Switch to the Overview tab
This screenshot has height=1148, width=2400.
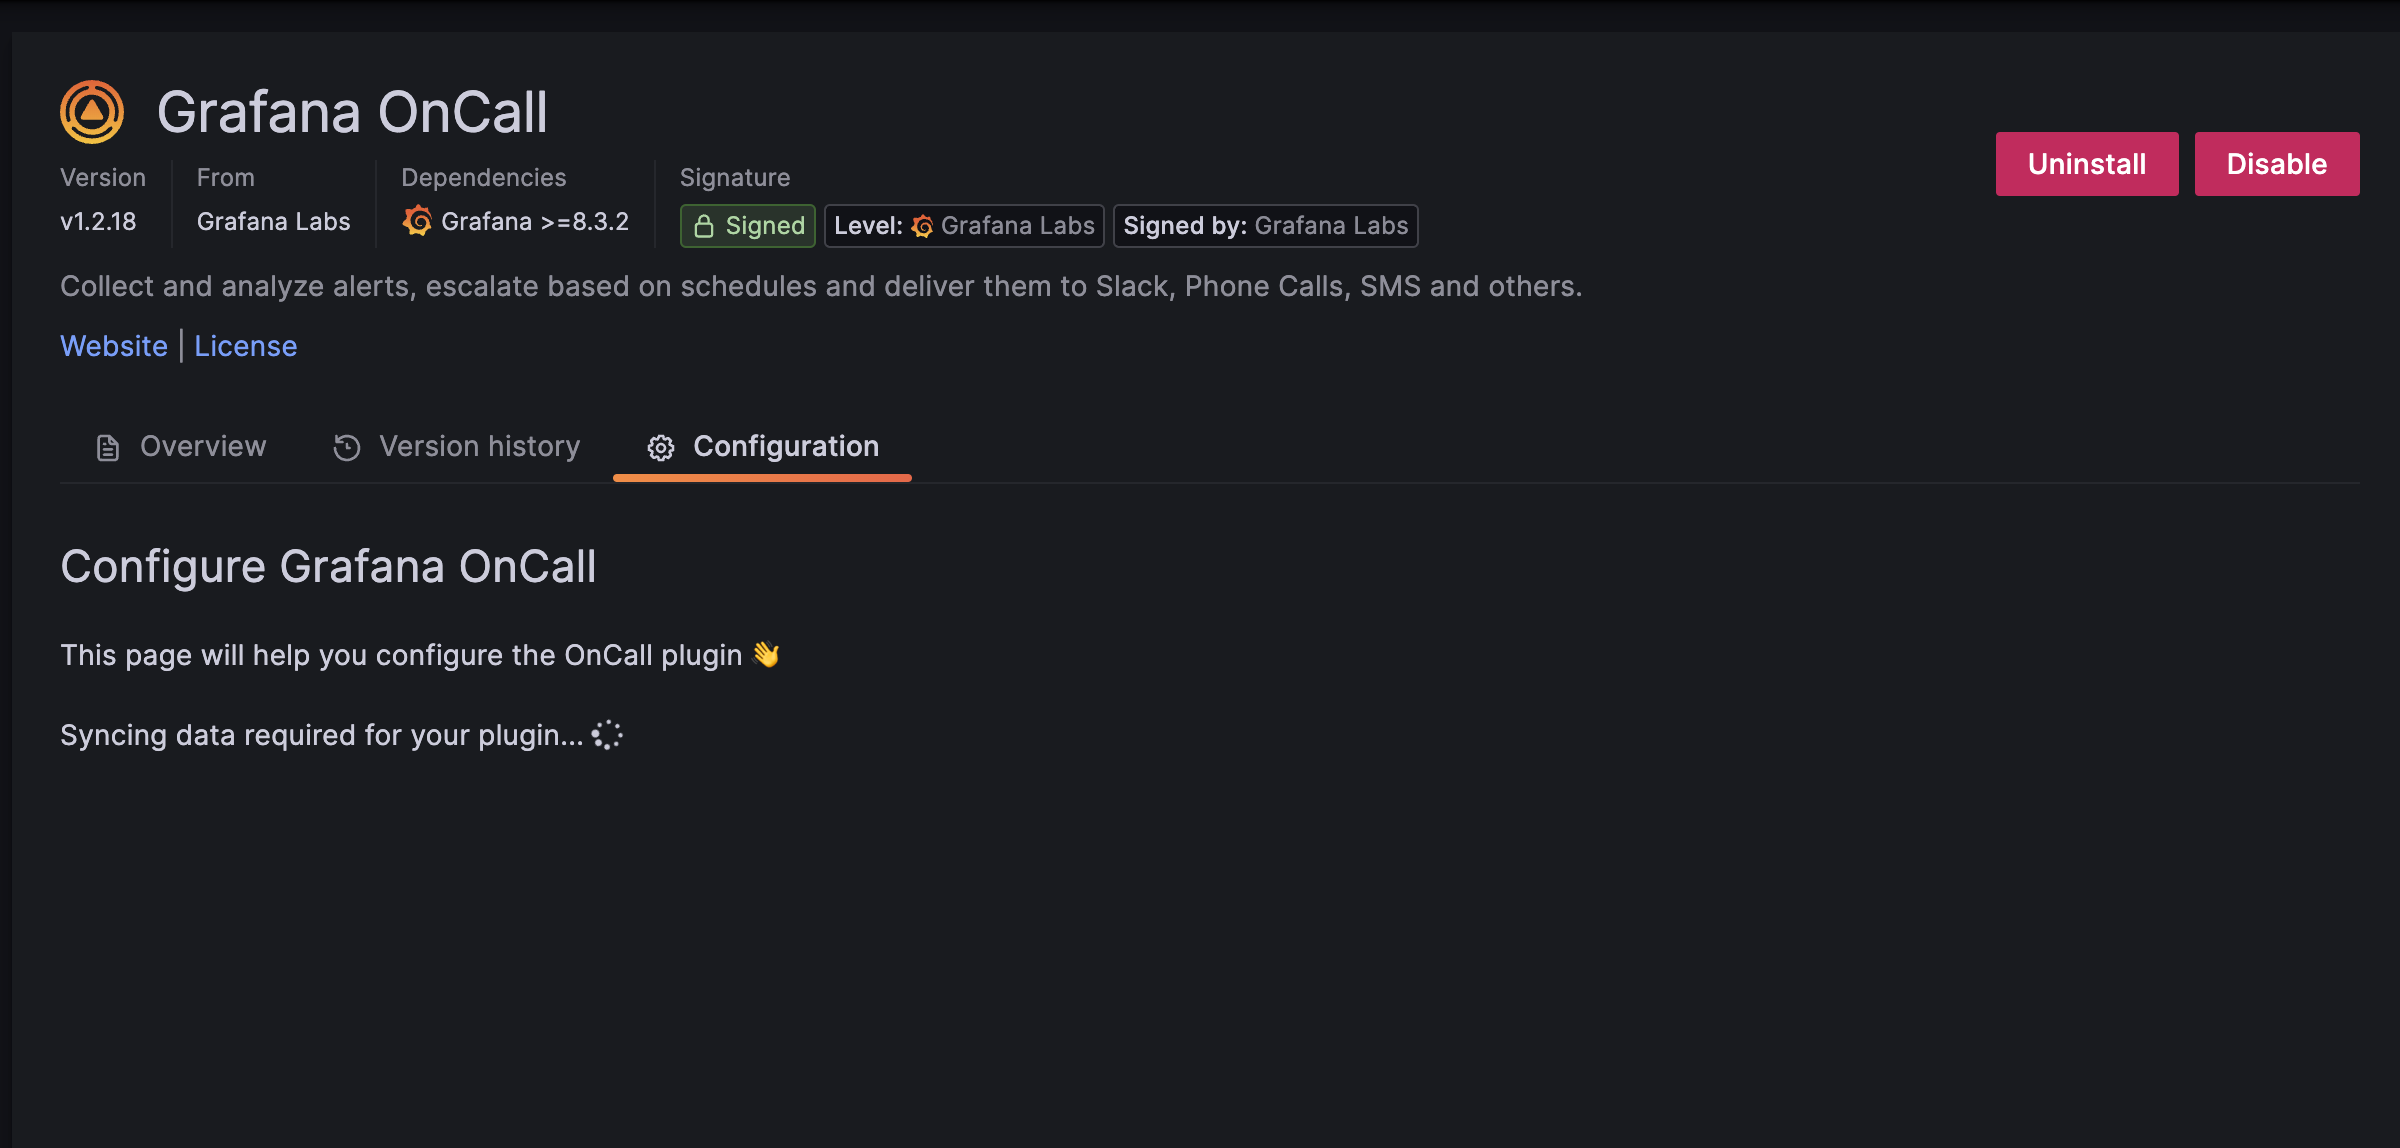tap(202, 446)
